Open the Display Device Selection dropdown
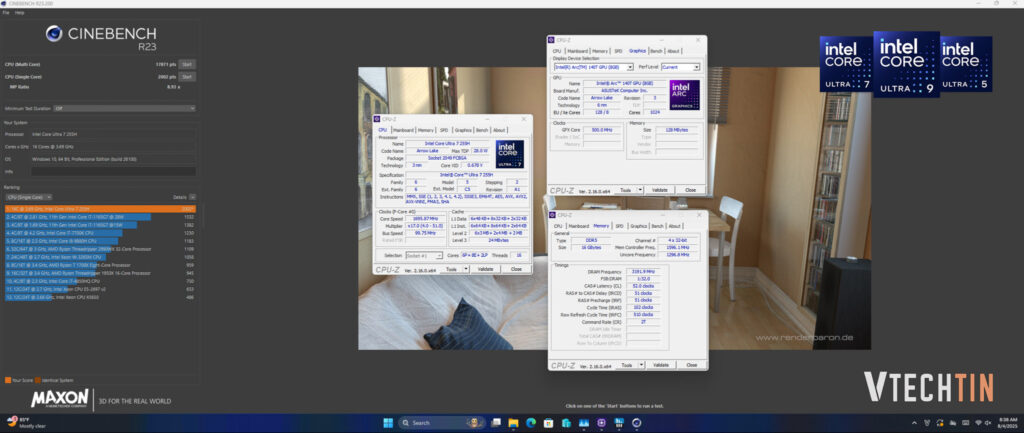The image size is (1024, 433). tap(593, 67)
